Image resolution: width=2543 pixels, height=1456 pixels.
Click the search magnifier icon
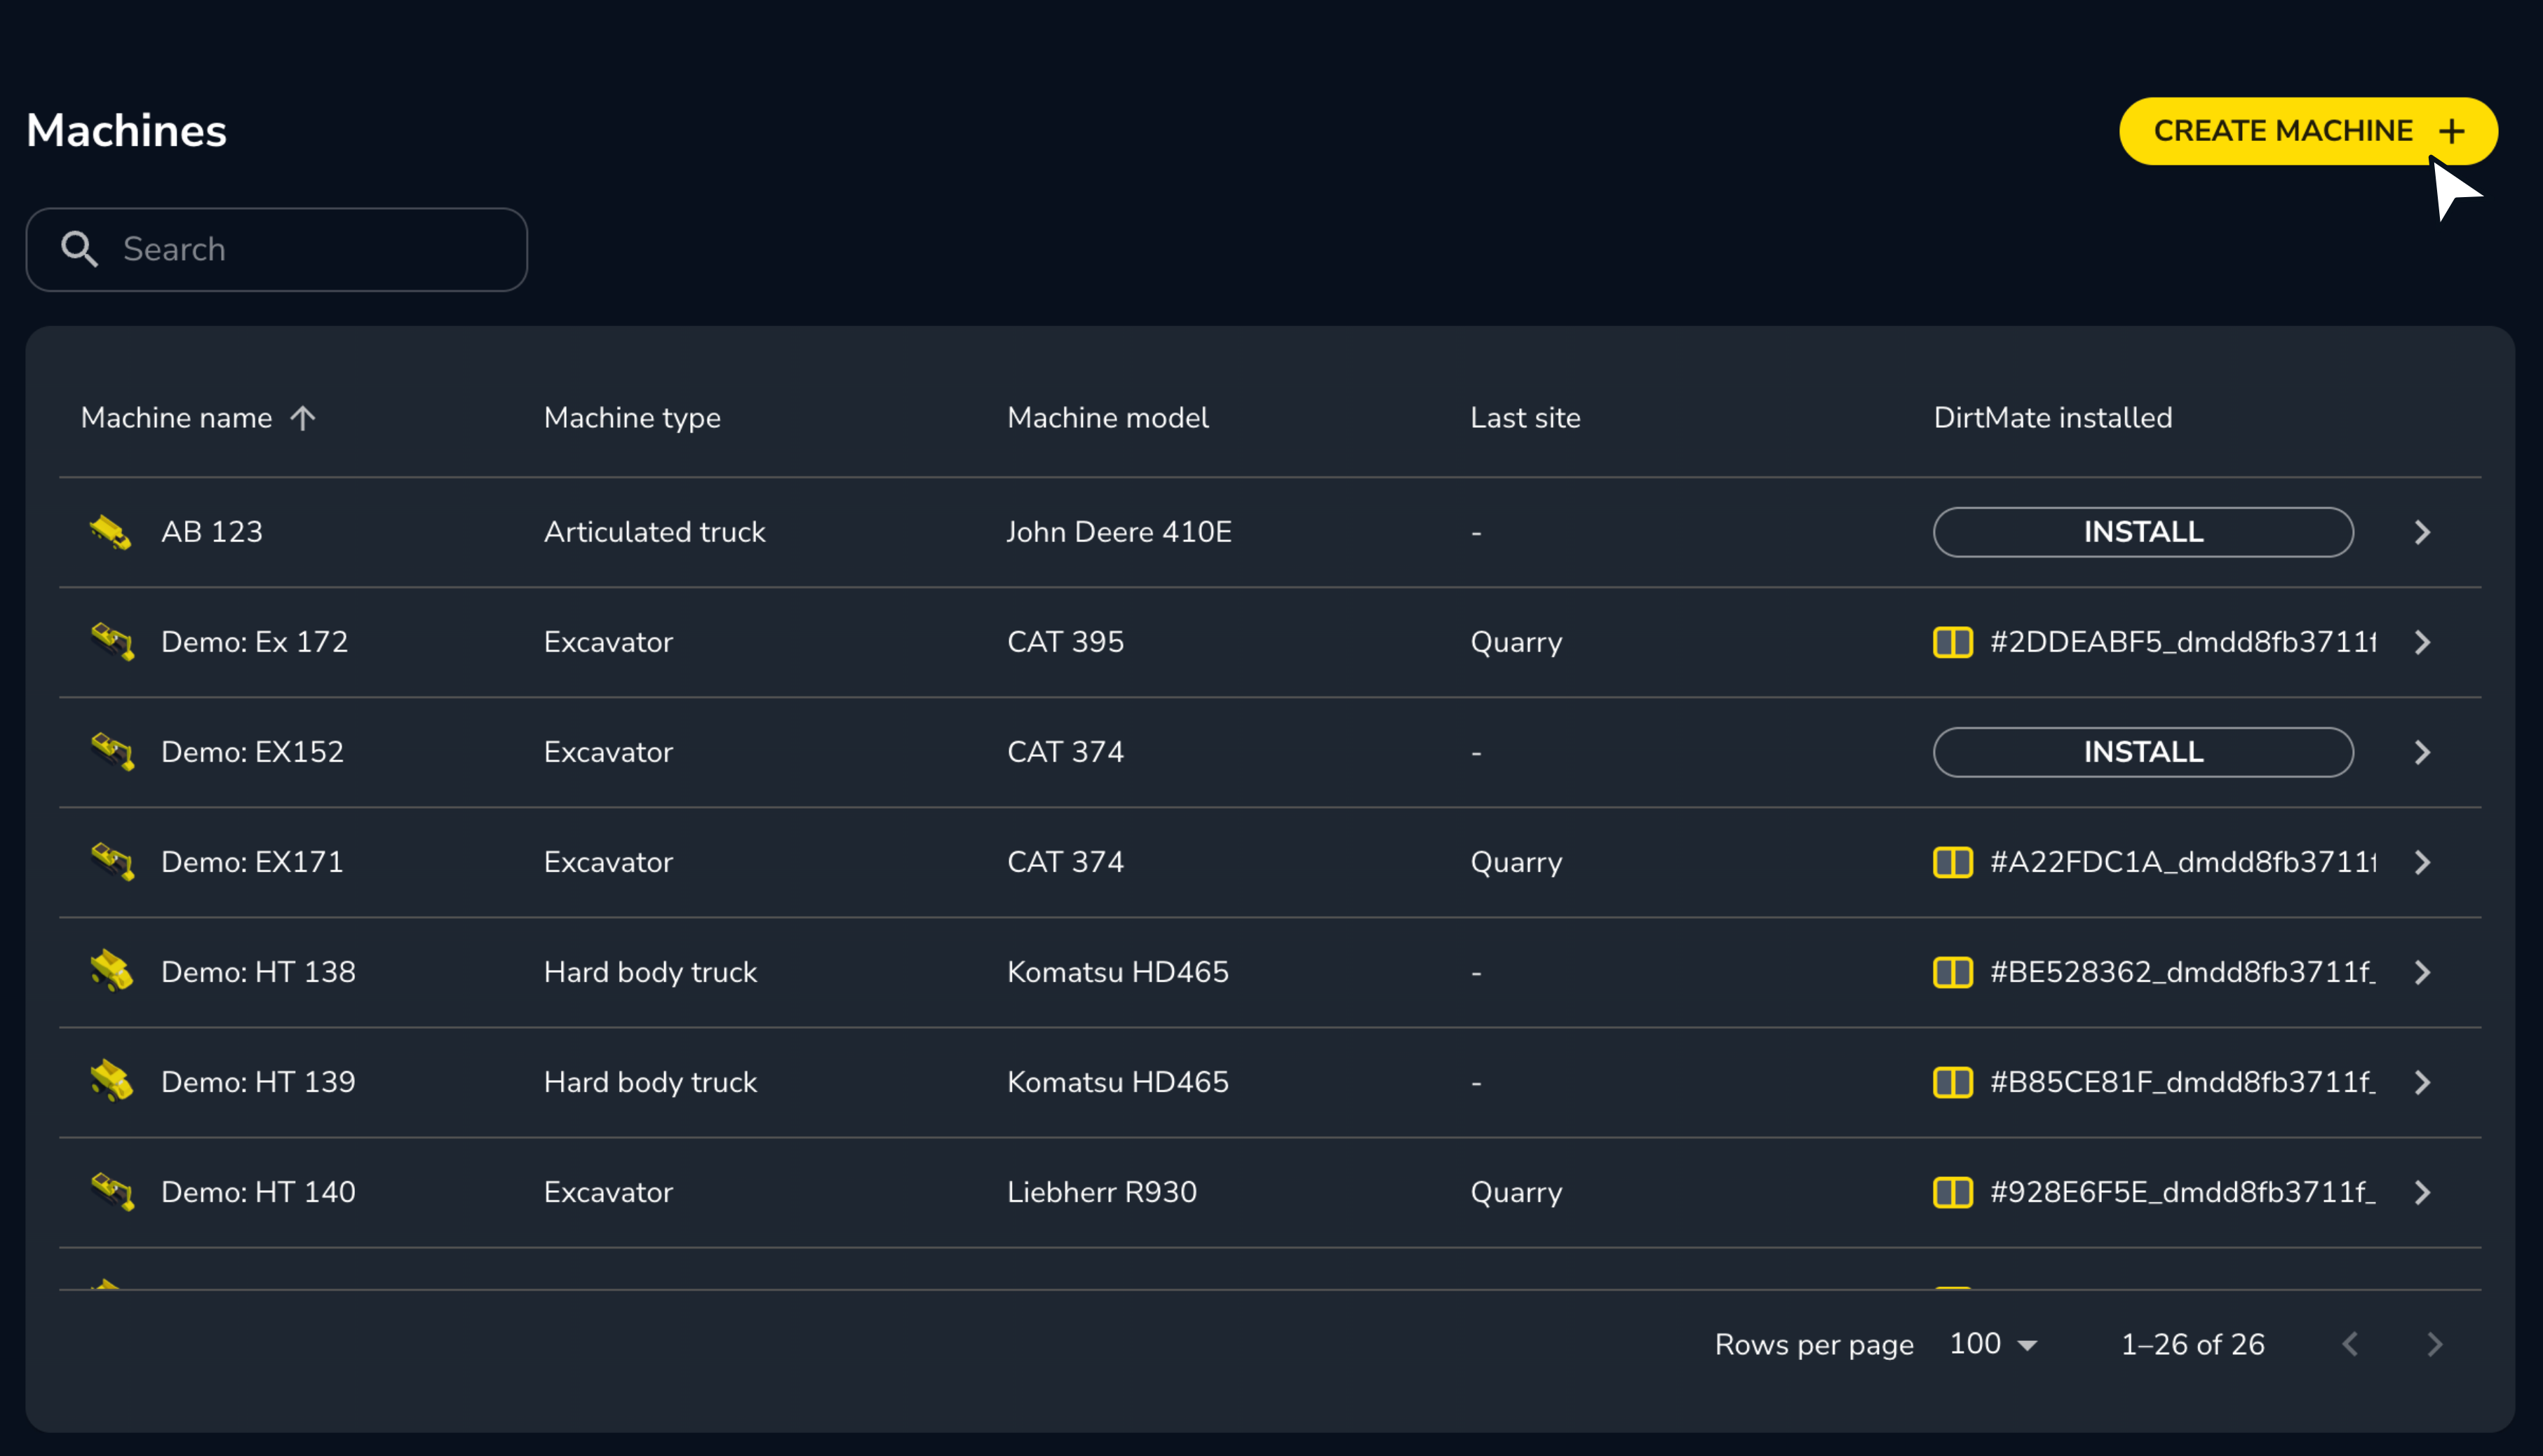click(x=80, y=249)
